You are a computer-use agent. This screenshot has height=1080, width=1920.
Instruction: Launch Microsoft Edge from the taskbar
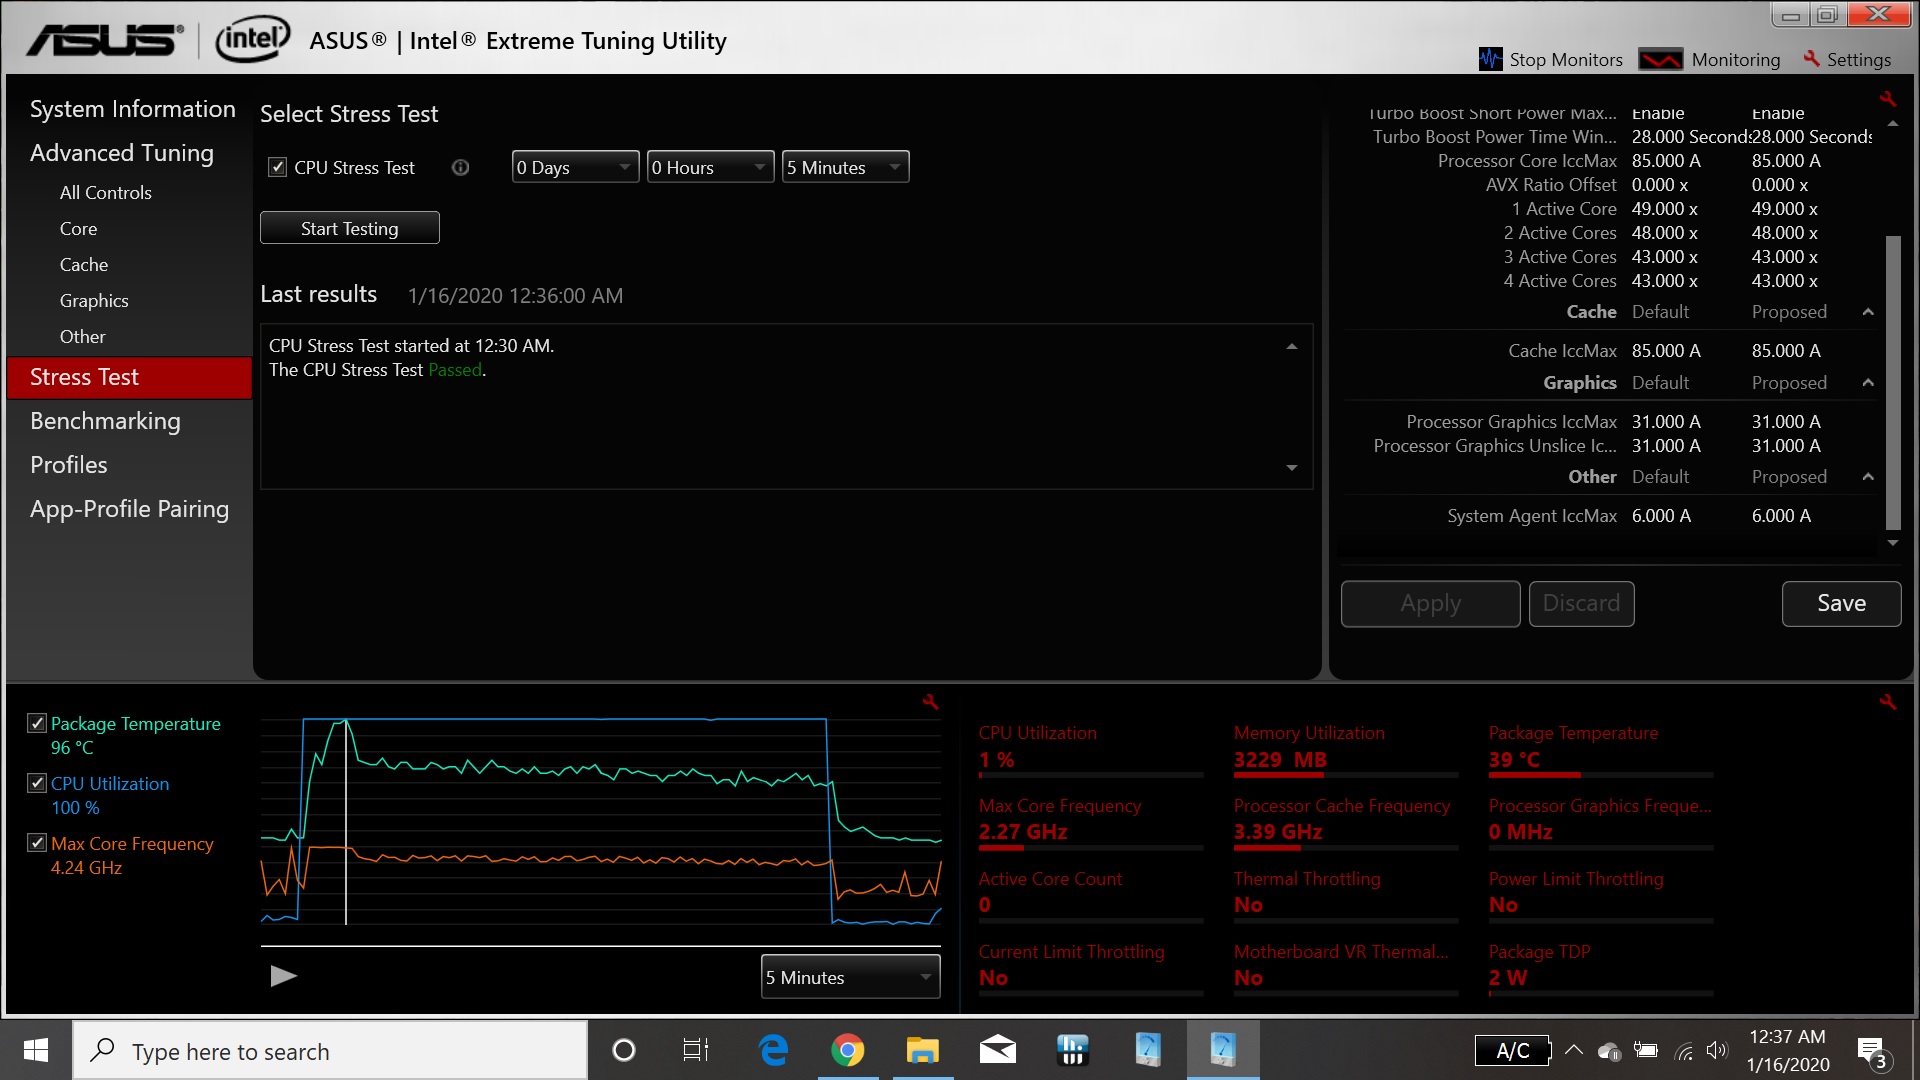[773, 1050]
